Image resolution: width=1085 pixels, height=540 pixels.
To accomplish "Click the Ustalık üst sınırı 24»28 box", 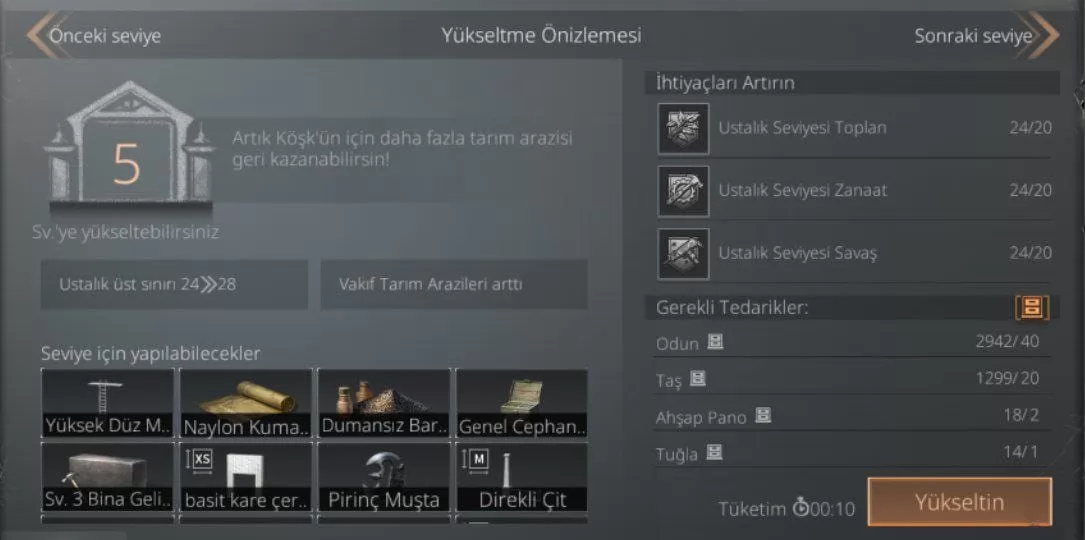I will pos(174,285).
